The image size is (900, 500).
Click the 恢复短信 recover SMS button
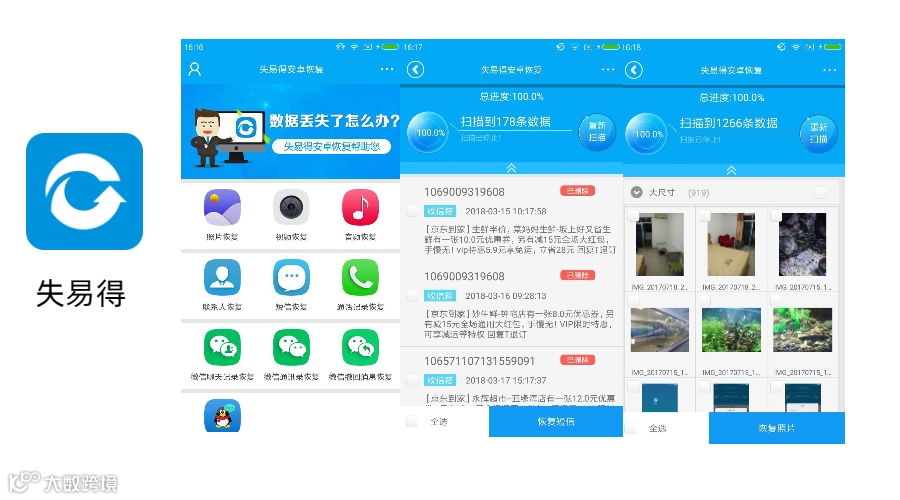(556, 421)
